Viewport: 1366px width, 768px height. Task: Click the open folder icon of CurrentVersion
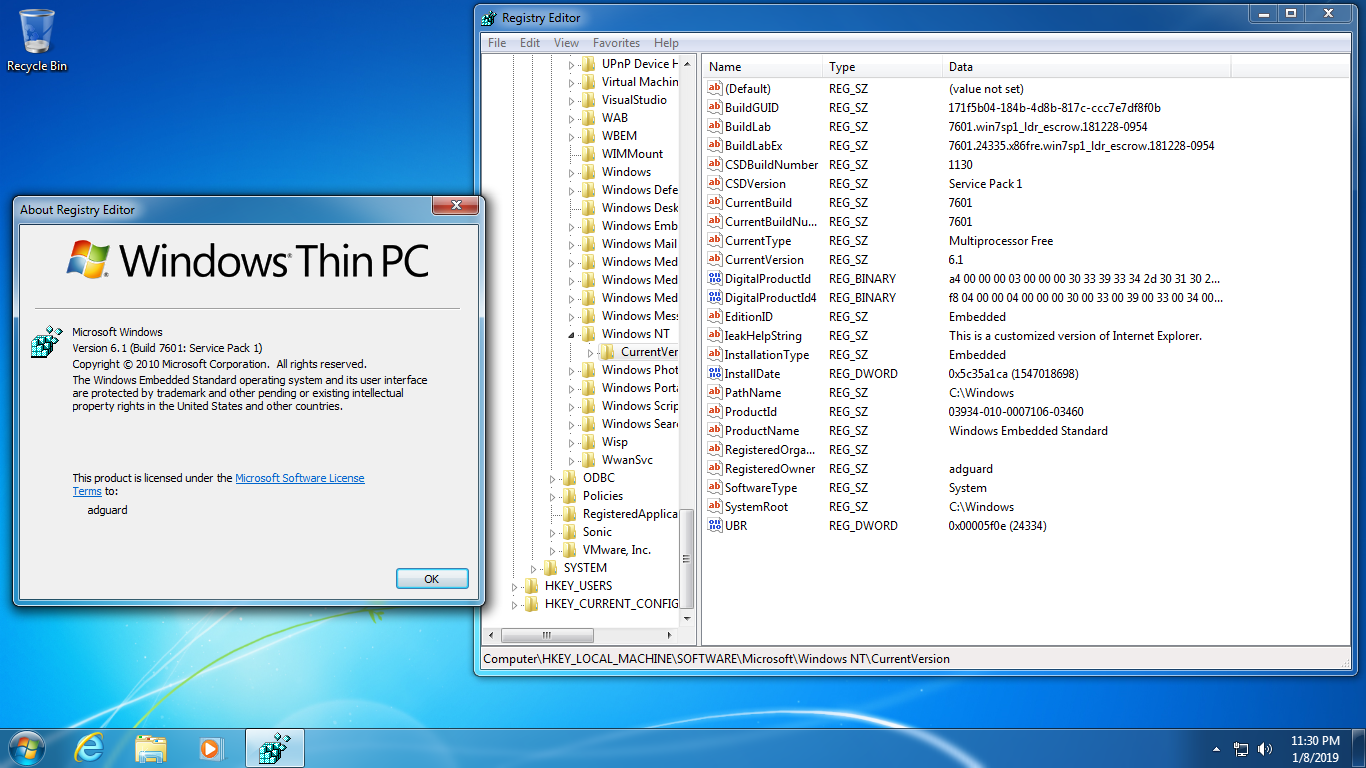click(x=607, y=352)
